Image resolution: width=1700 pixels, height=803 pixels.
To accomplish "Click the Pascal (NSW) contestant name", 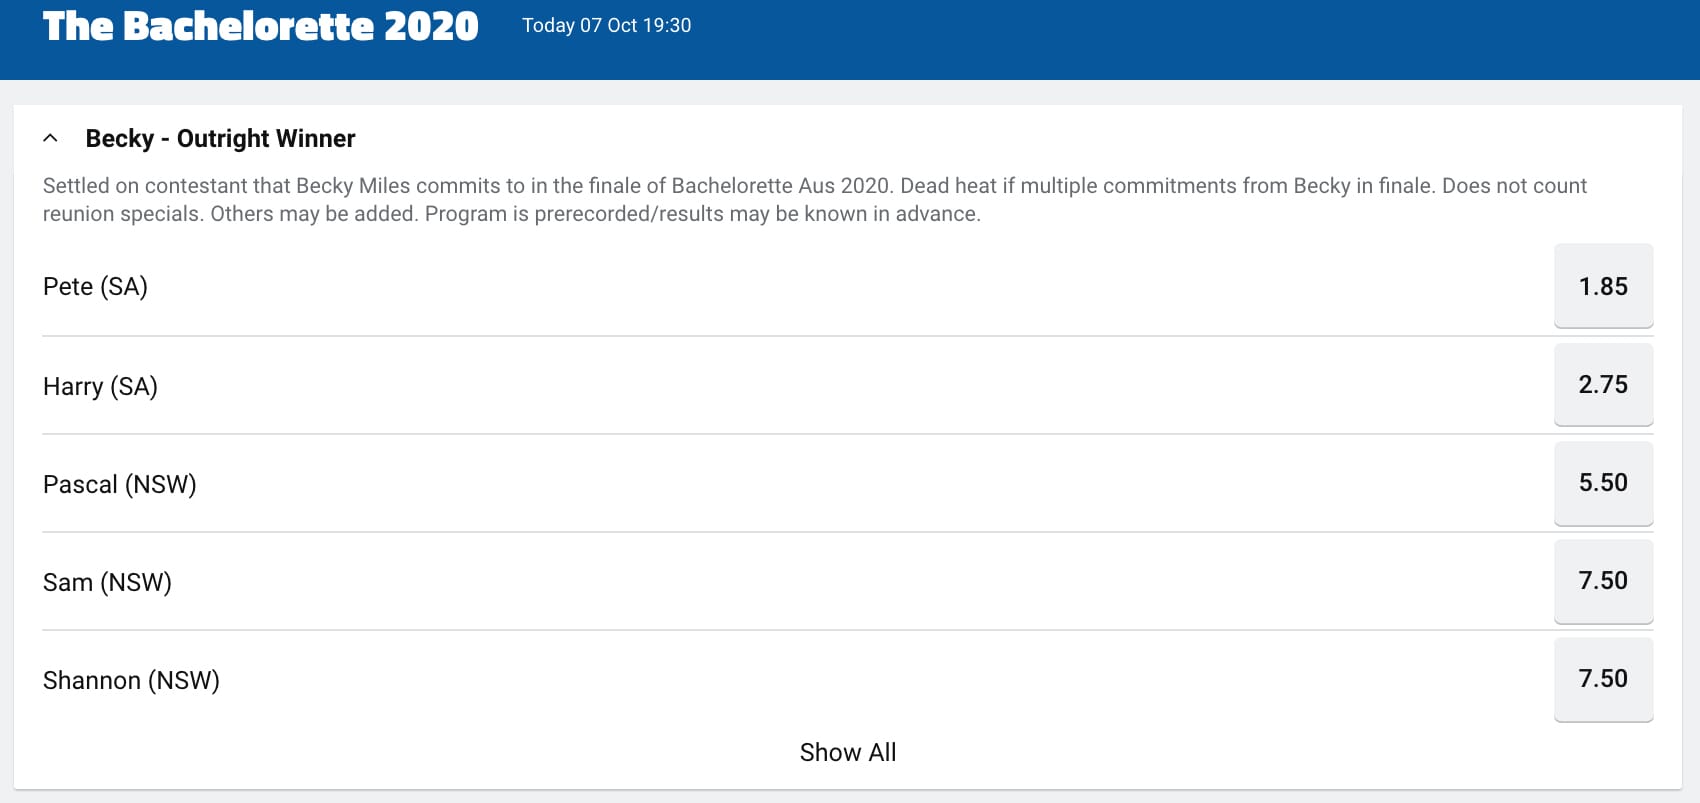I will [x=120, y=484].
